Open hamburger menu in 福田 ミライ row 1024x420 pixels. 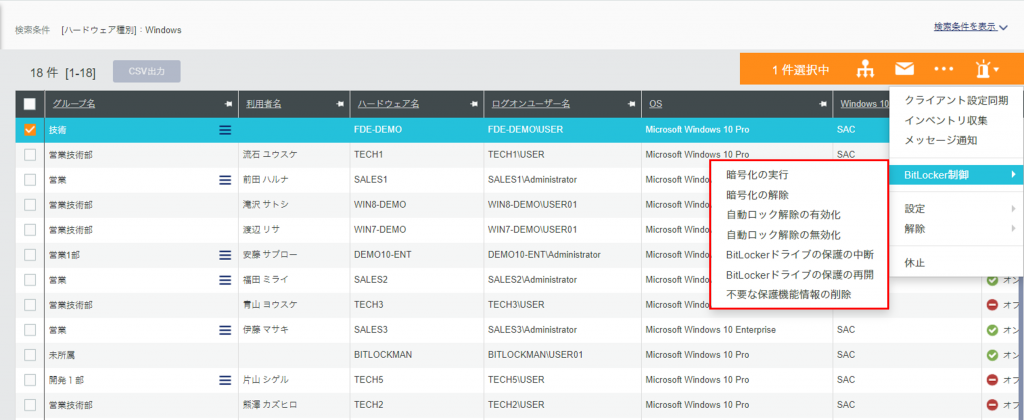point(225,280)
